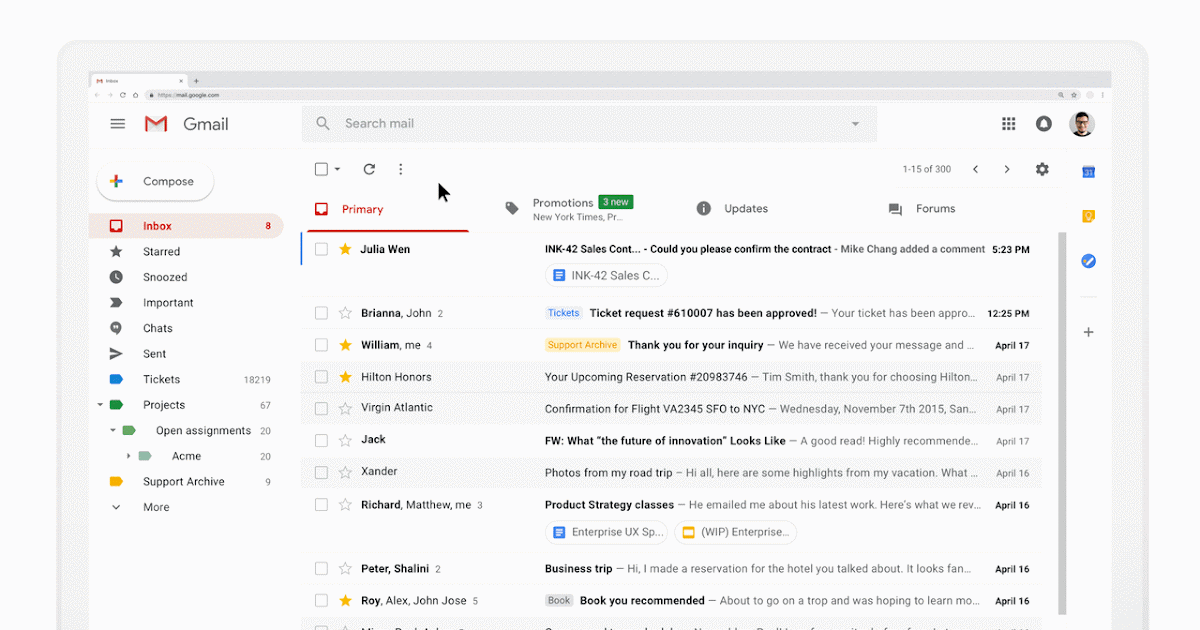Unstar the William, me email
1200x630 pixels.
345,345
